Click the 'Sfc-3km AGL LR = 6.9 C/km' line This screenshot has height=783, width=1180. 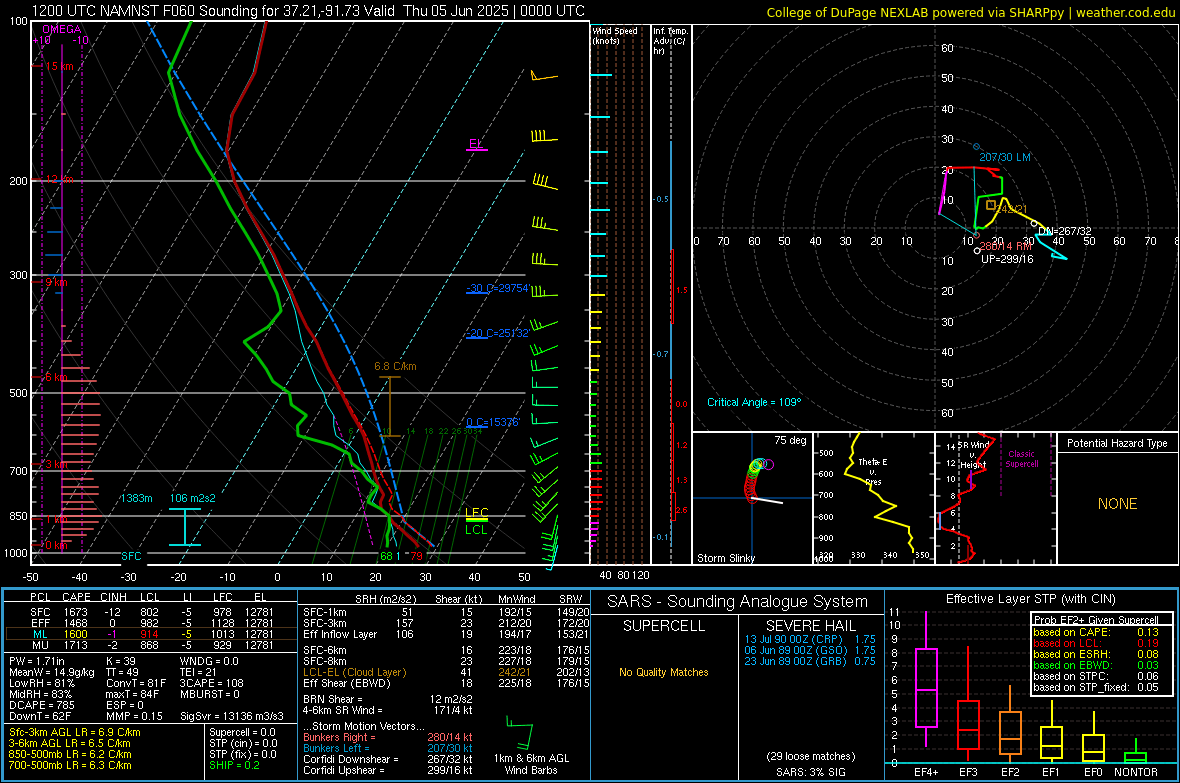point(75,733)
